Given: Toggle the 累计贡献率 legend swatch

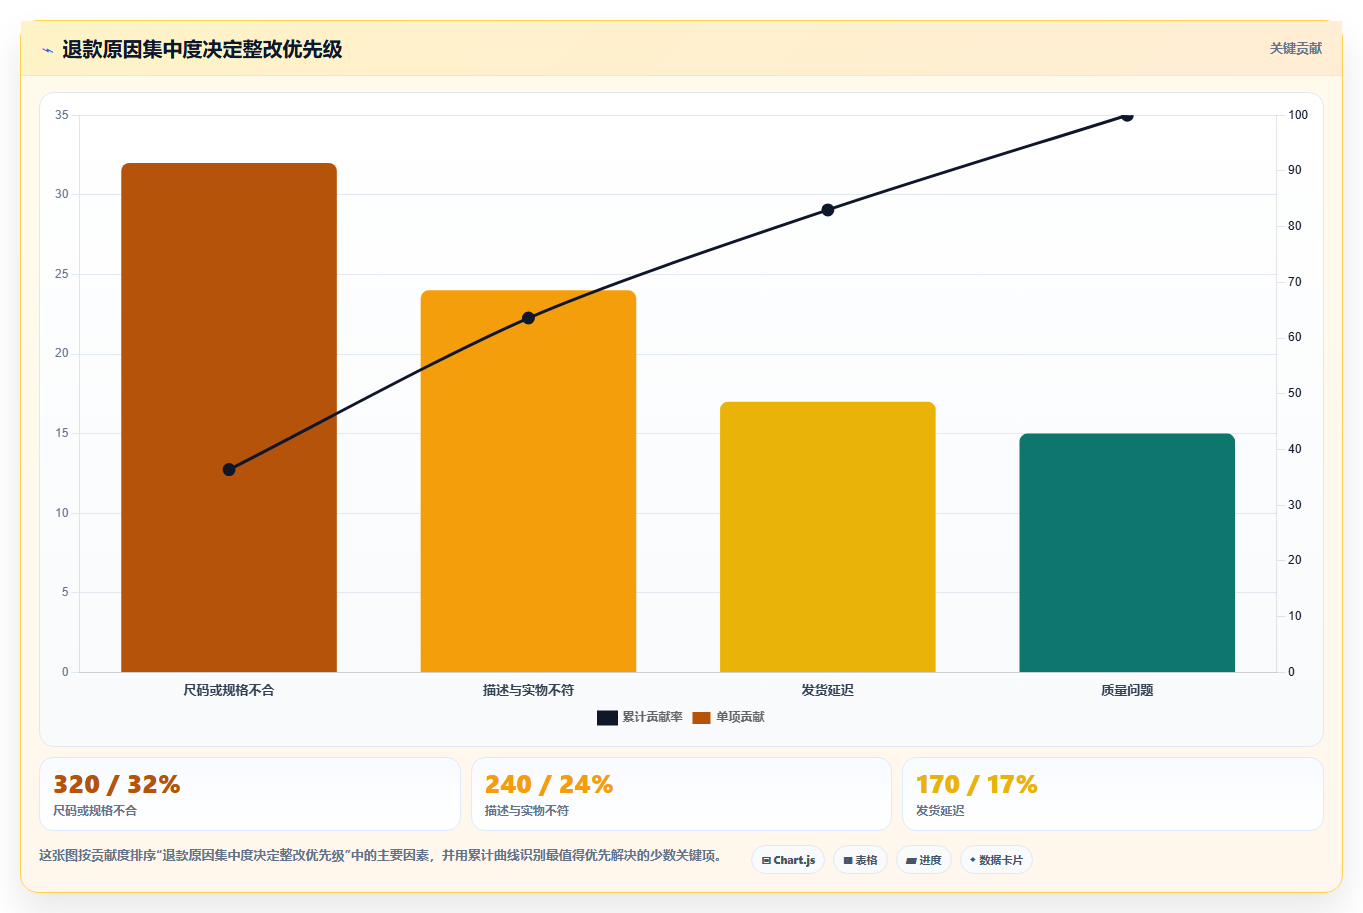Looking at the screenshot, I should (607, 717).
